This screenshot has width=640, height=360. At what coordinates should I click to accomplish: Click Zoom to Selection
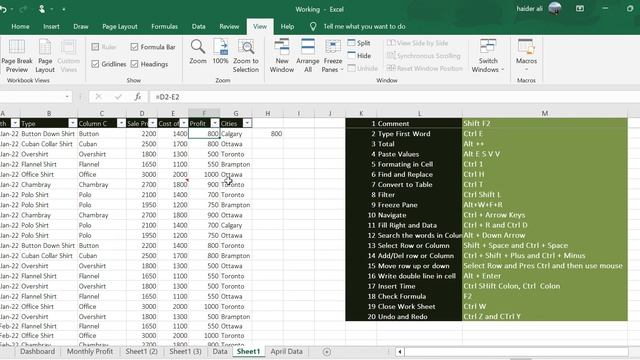246,56
